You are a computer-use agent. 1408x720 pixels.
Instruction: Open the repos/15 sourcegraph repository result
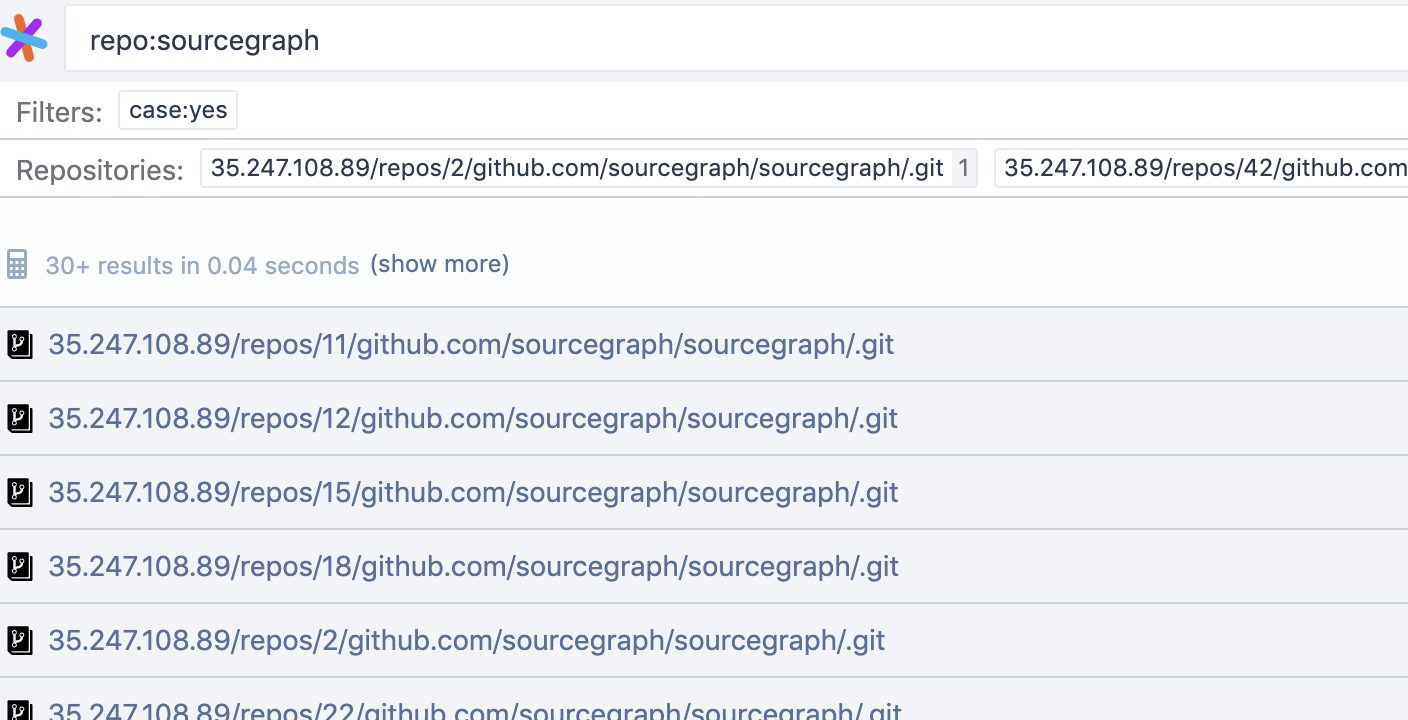473,492
